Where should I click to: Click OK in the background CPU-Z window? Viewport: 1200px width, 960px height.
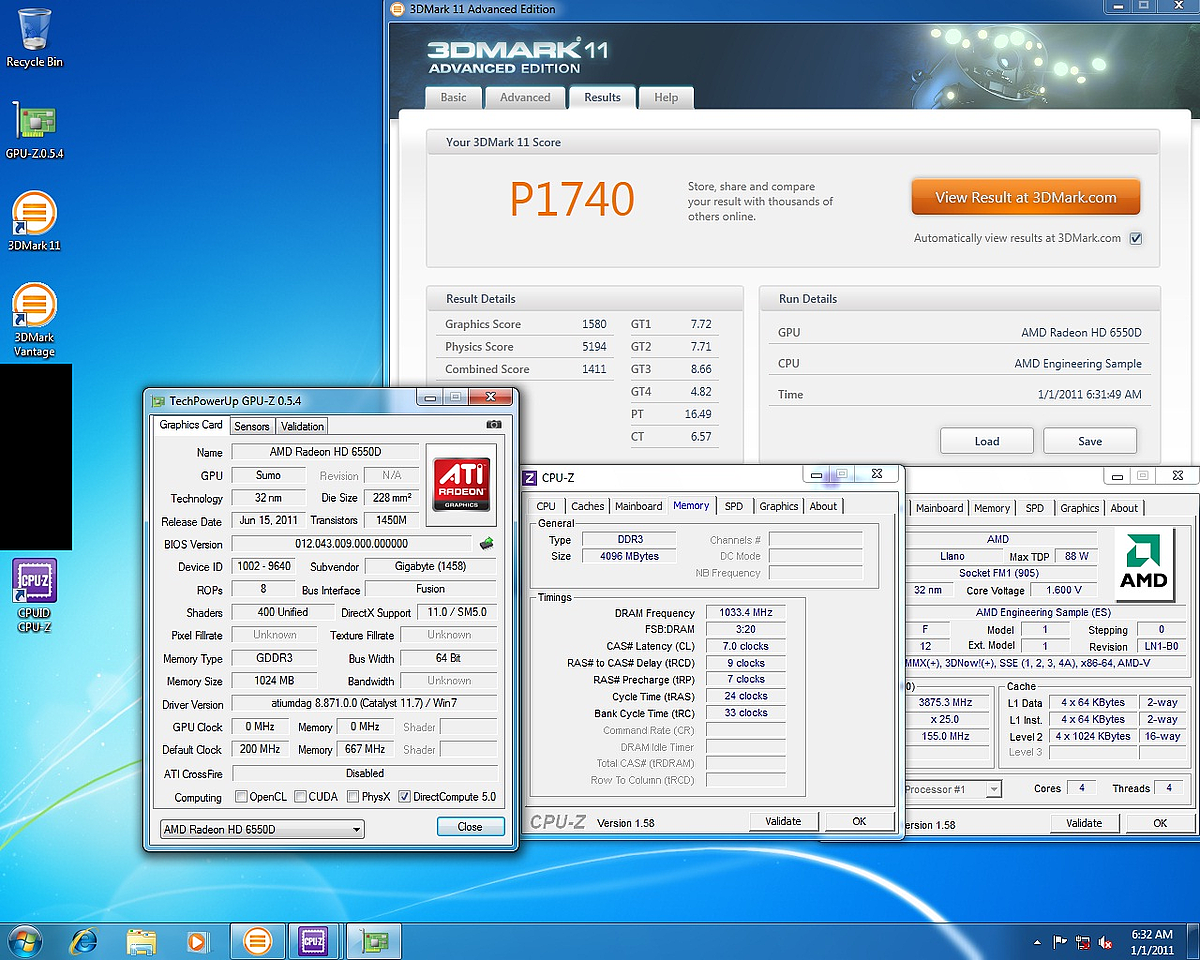pos(1160,823)
